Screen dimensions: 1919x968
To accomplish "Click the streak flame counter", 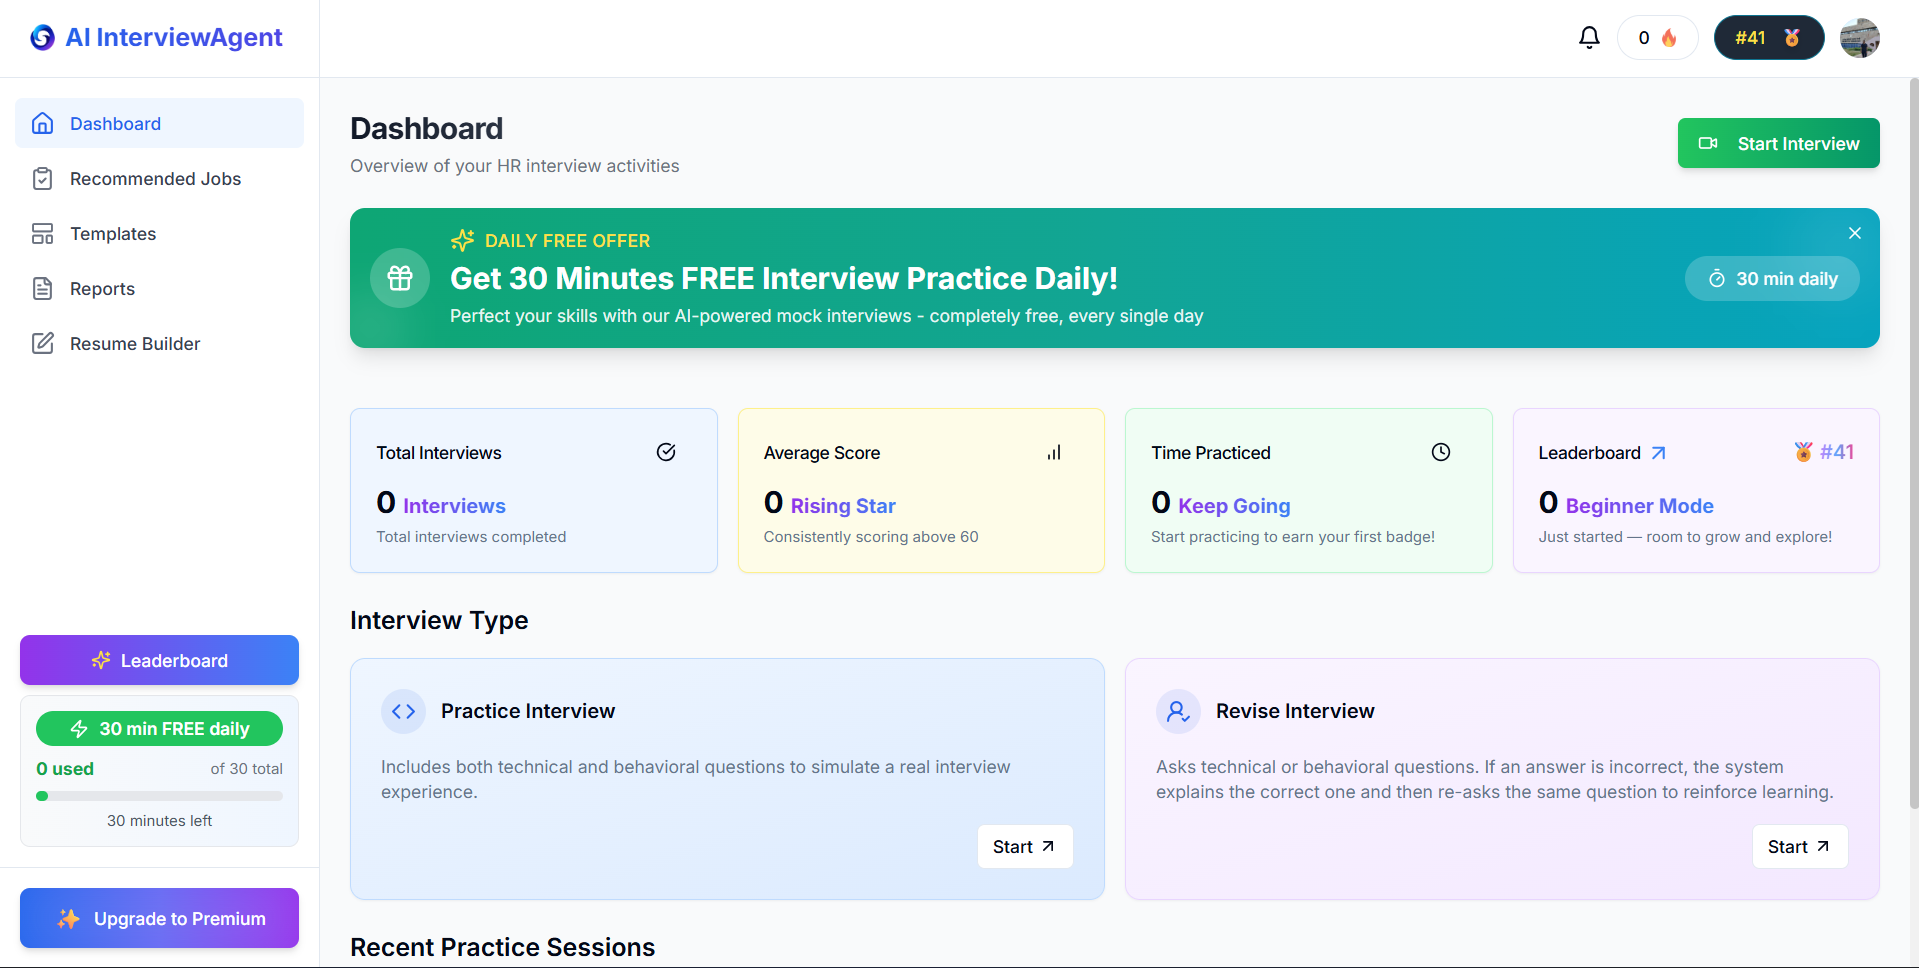I will pos(1657,38).
